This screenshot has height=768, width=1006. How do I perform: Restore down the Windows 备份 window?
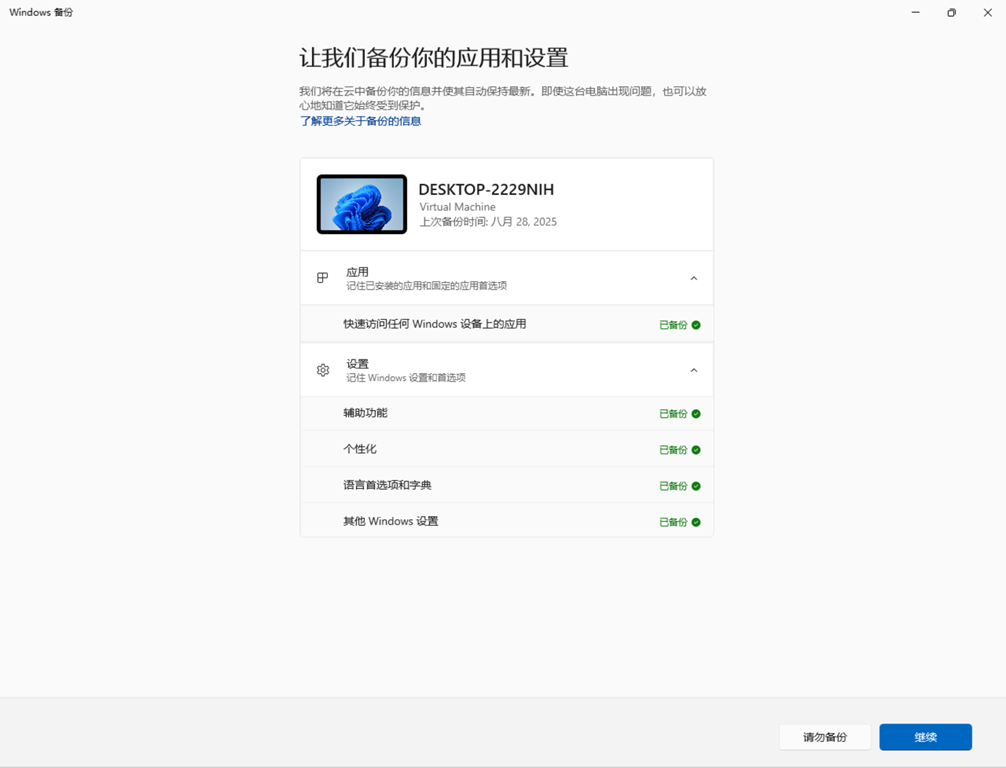951,12
